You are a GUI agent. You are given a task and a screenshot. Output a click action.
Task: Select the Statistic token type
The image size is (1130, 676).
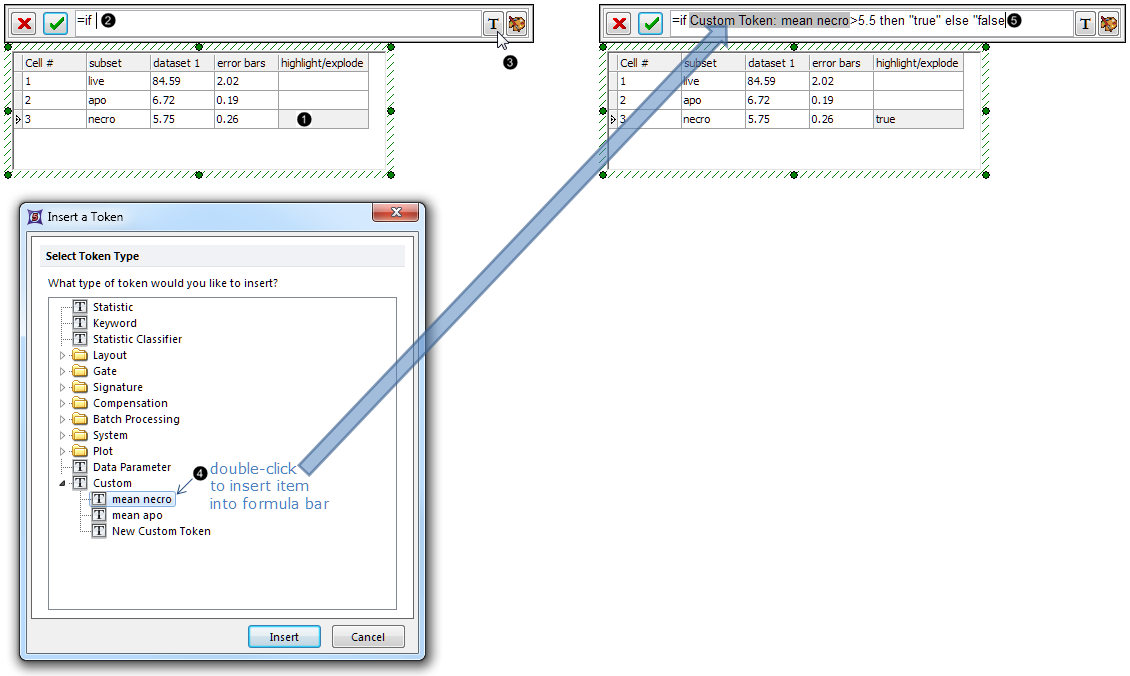pos(112,307)
